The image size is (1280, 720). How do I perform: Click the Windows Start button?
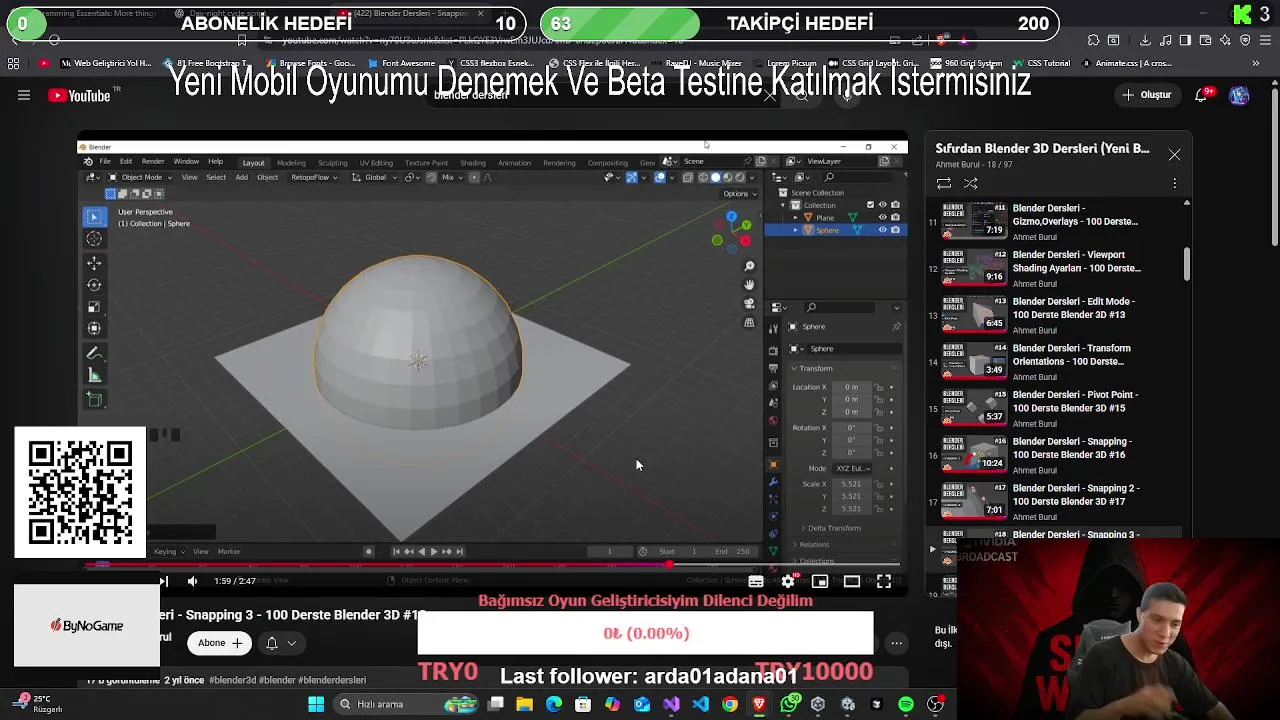(316, 705)
